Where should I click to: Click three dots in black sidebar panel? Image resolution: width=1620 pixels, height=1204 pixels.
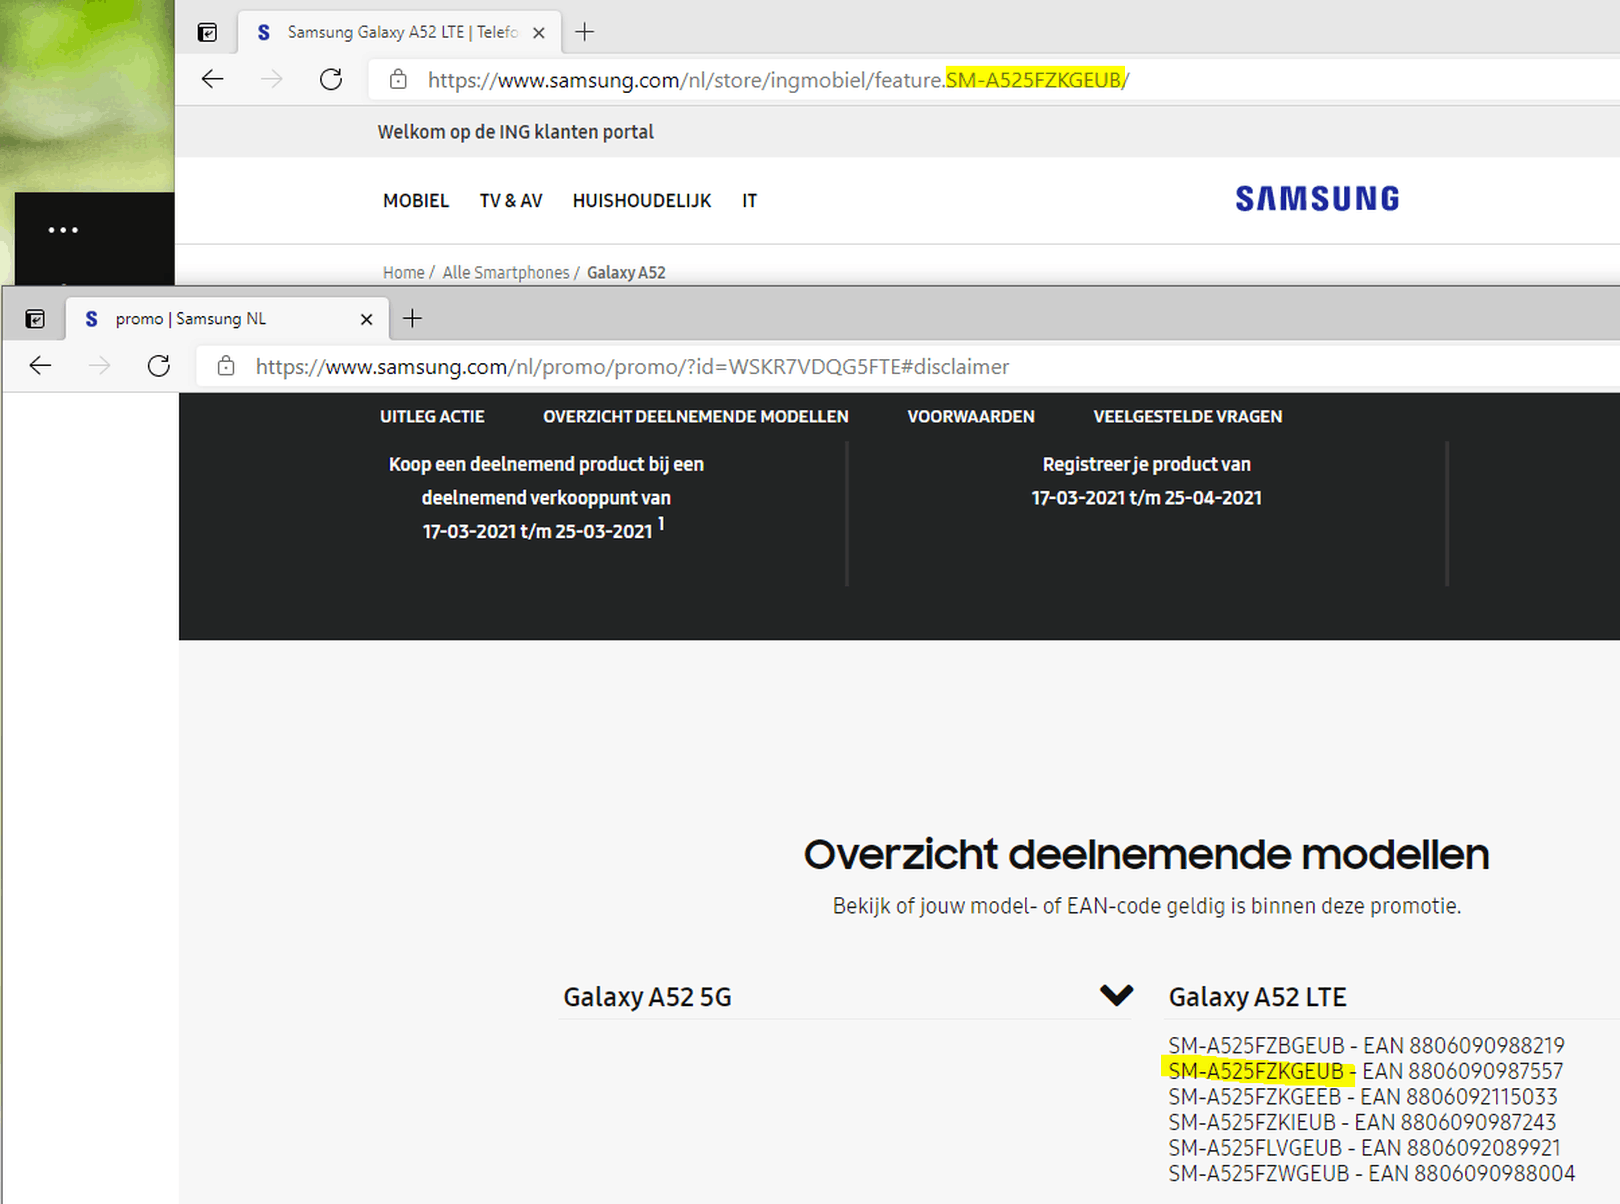point(63,230)
